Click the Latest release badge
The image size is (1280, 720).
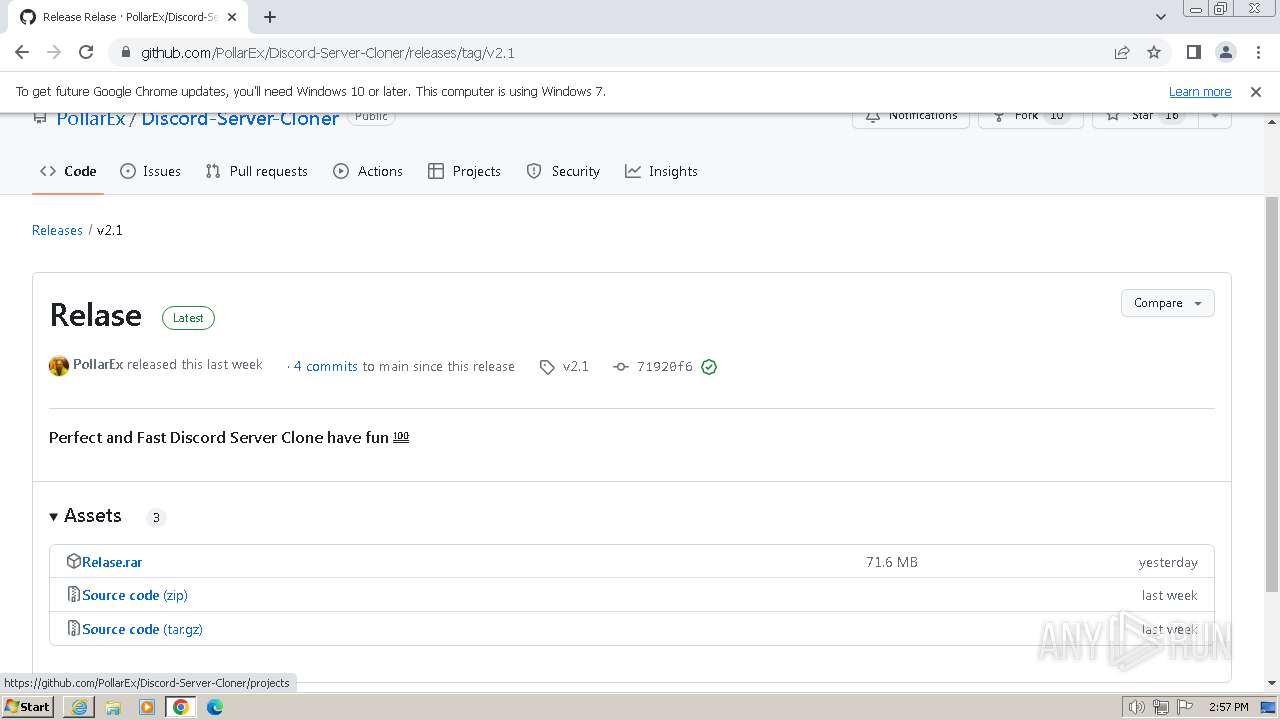[188, 318]
